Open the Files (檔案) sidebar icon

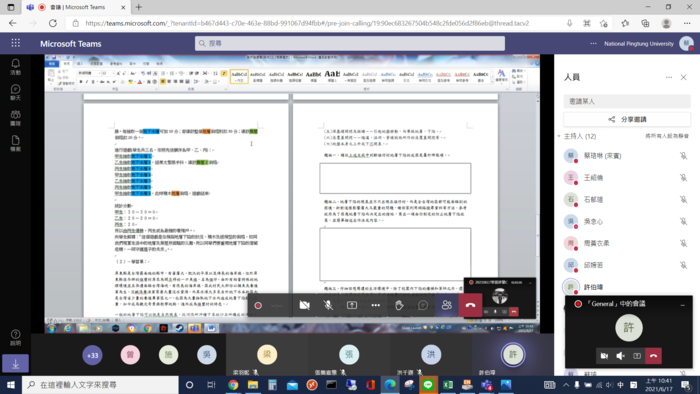coord(15,143)
